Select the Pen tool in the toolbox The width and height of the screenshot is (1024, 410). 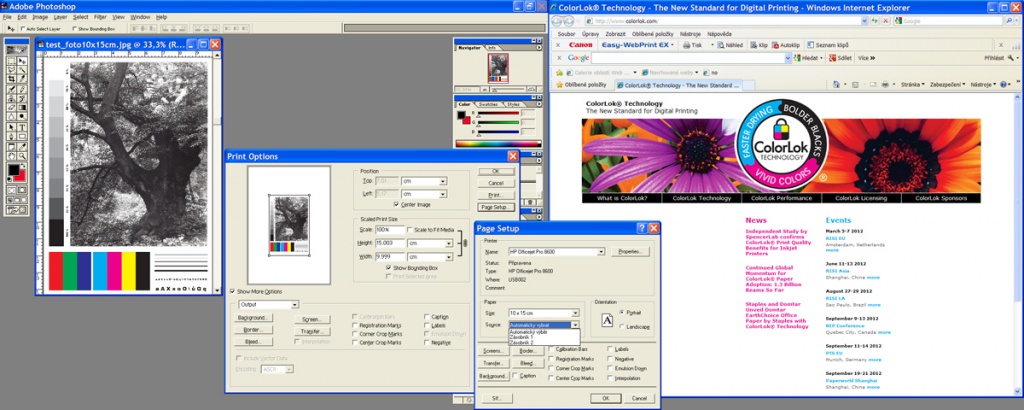coord(12,136)
